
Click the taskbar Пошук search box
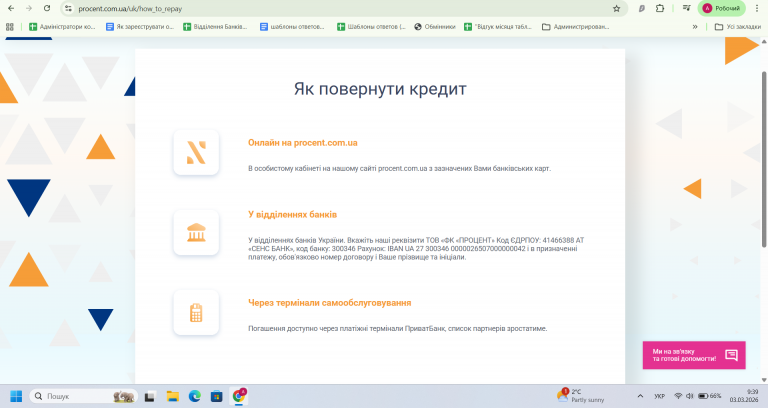pos(83,396)
